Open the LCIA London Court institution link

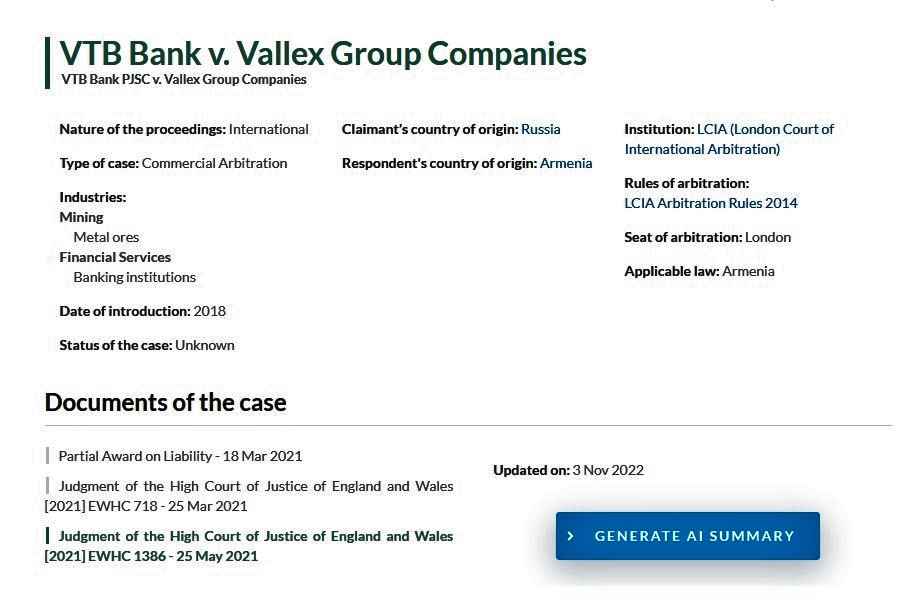pos(729,139)
